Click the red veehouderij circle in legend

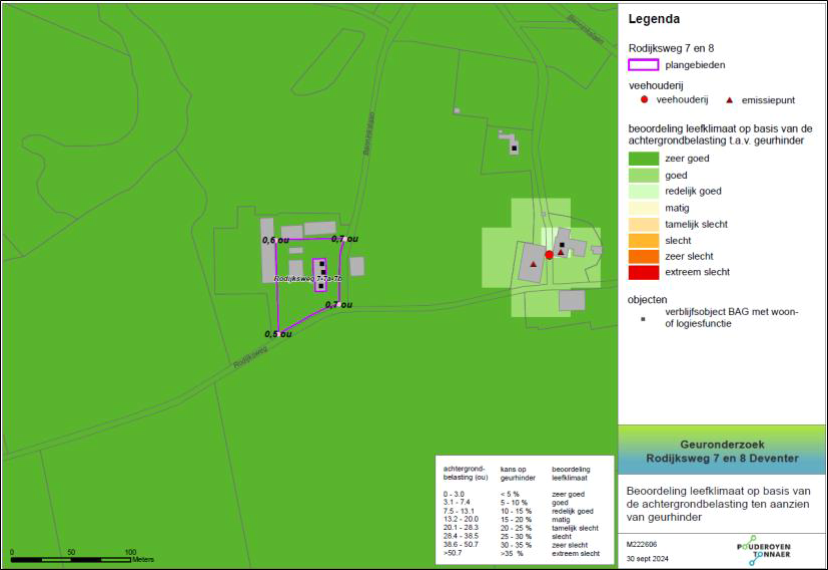pyautogui.click(x=644, y=101)
